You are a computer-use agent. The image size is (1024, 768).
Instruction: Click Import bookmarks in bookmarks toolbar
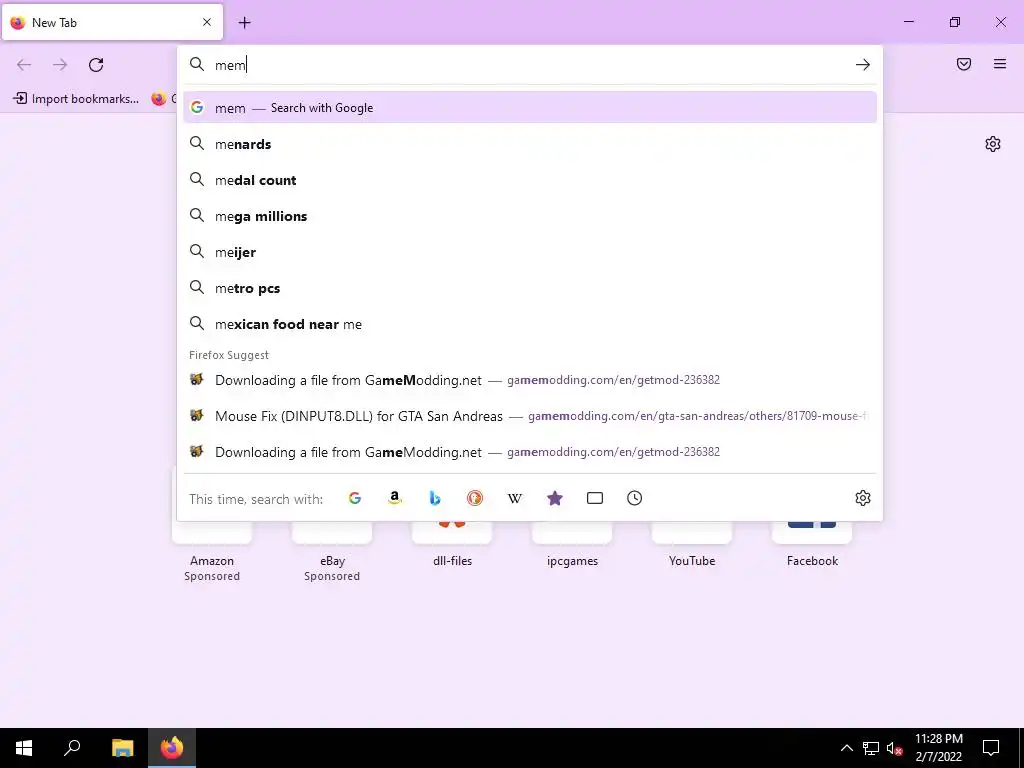[76, 99]
